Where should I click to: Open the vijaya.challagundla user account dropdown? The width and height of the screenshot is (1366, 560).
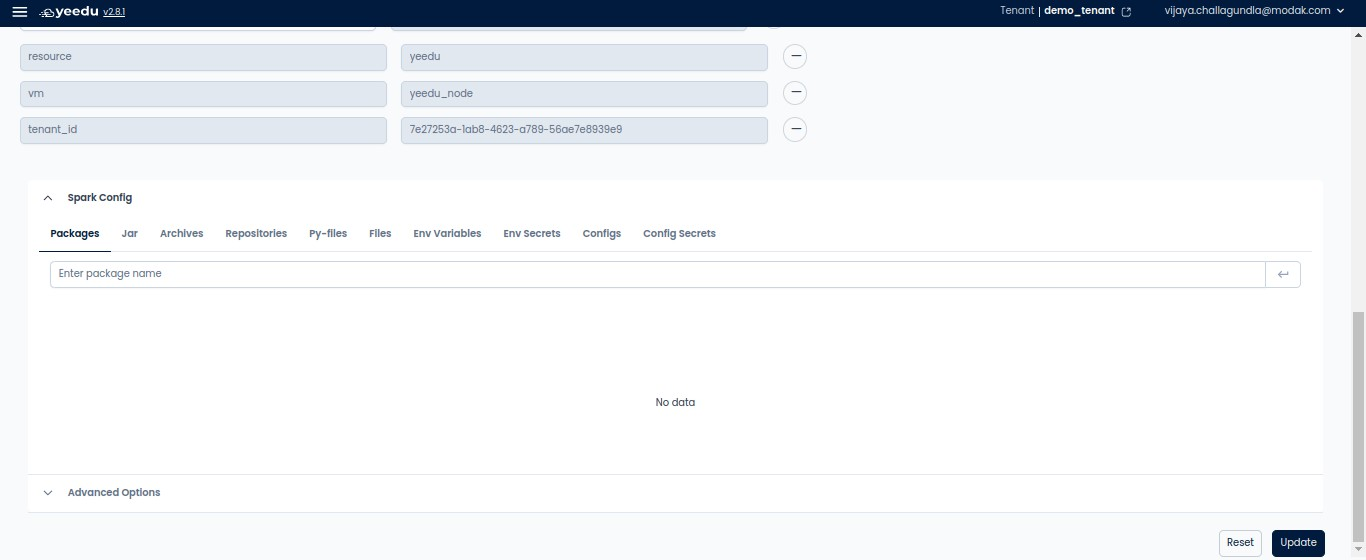pos(1254,11)
